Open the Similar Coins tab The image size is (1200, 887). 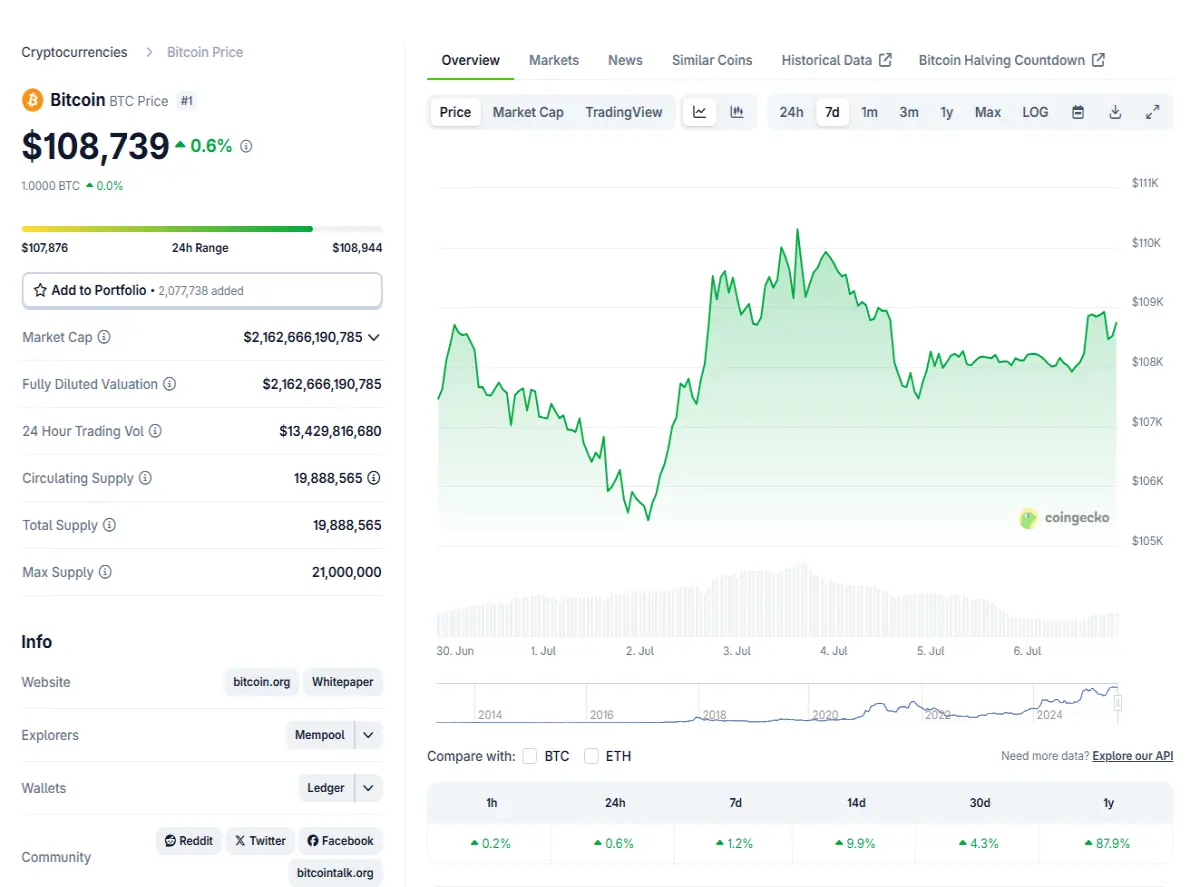click(712, 60)
